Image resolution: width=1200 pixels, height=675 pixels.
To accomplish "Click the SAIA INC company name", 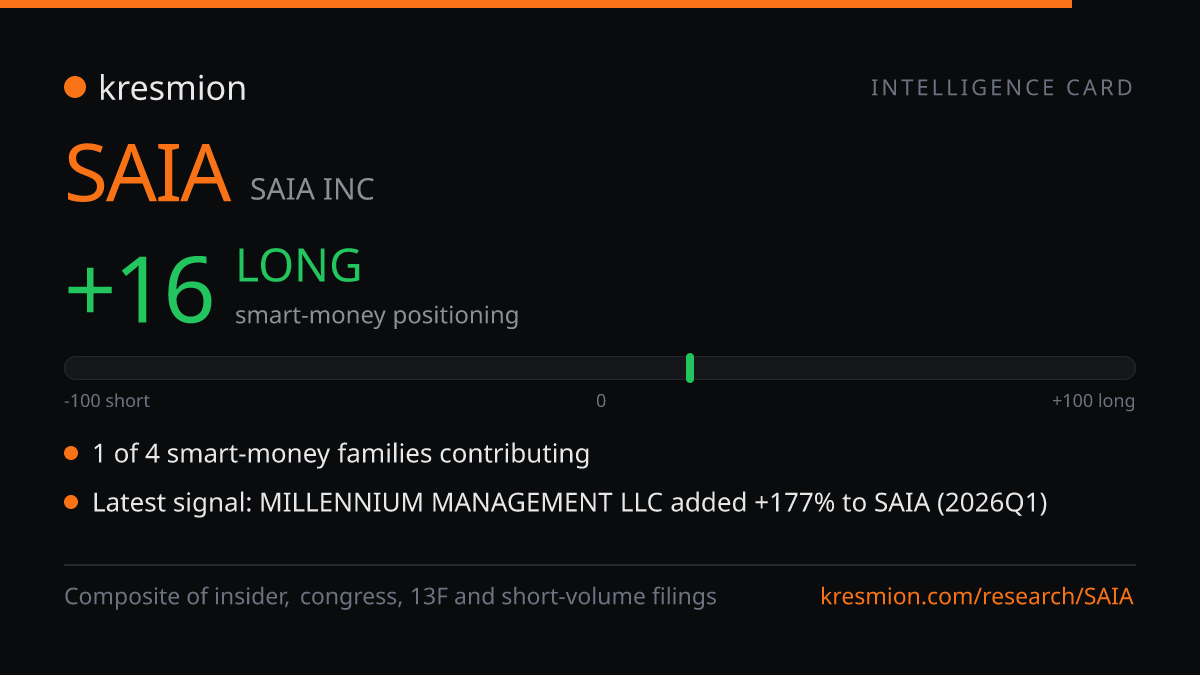I will pos(312,189).
